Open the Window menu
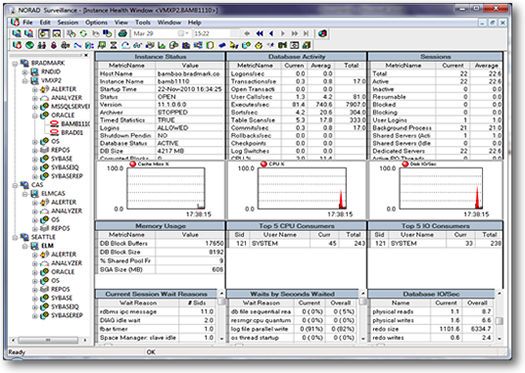The image size is (525, 373). (x=169, y=22)
